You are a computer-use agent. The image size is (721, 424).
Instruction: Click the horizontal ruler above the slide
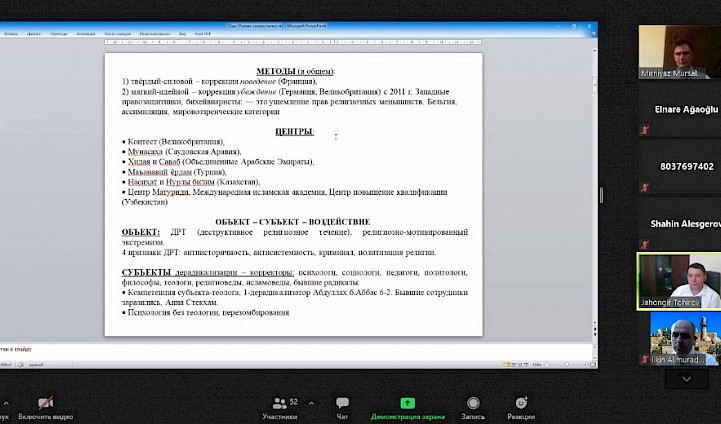coord(293,42)
